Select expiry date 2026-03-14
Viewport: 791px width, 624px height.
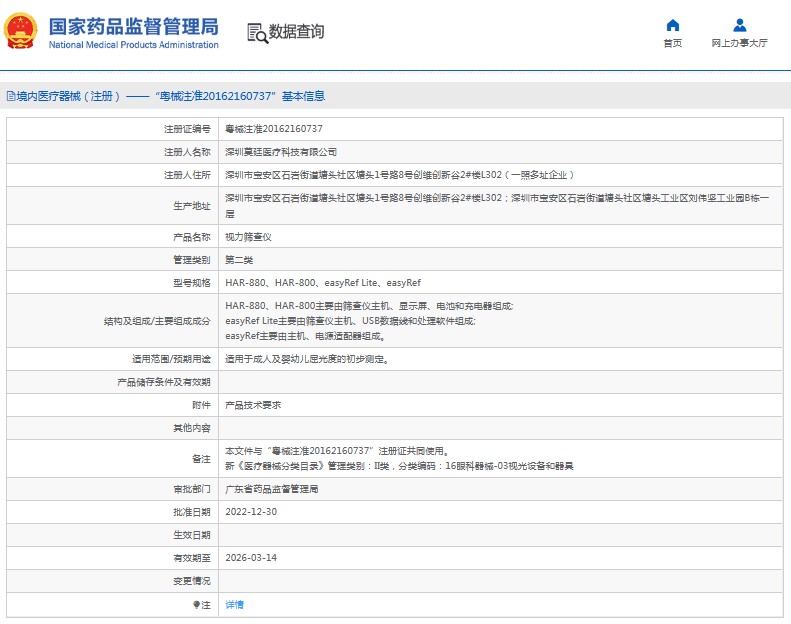pos(251,557)
